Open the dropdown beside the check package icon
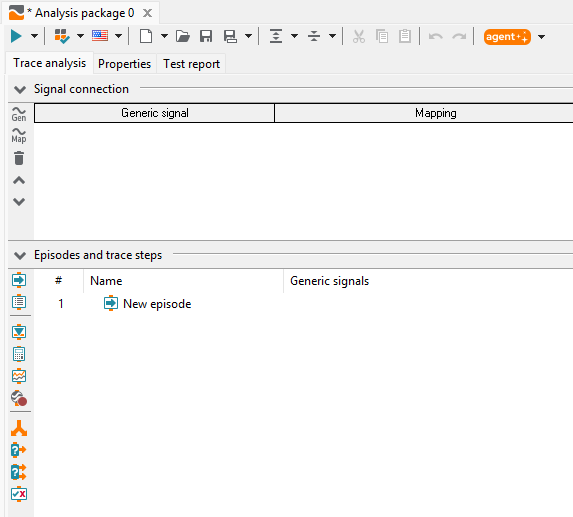This screenshot has width=573, height=517. click(x=80, y=37)
